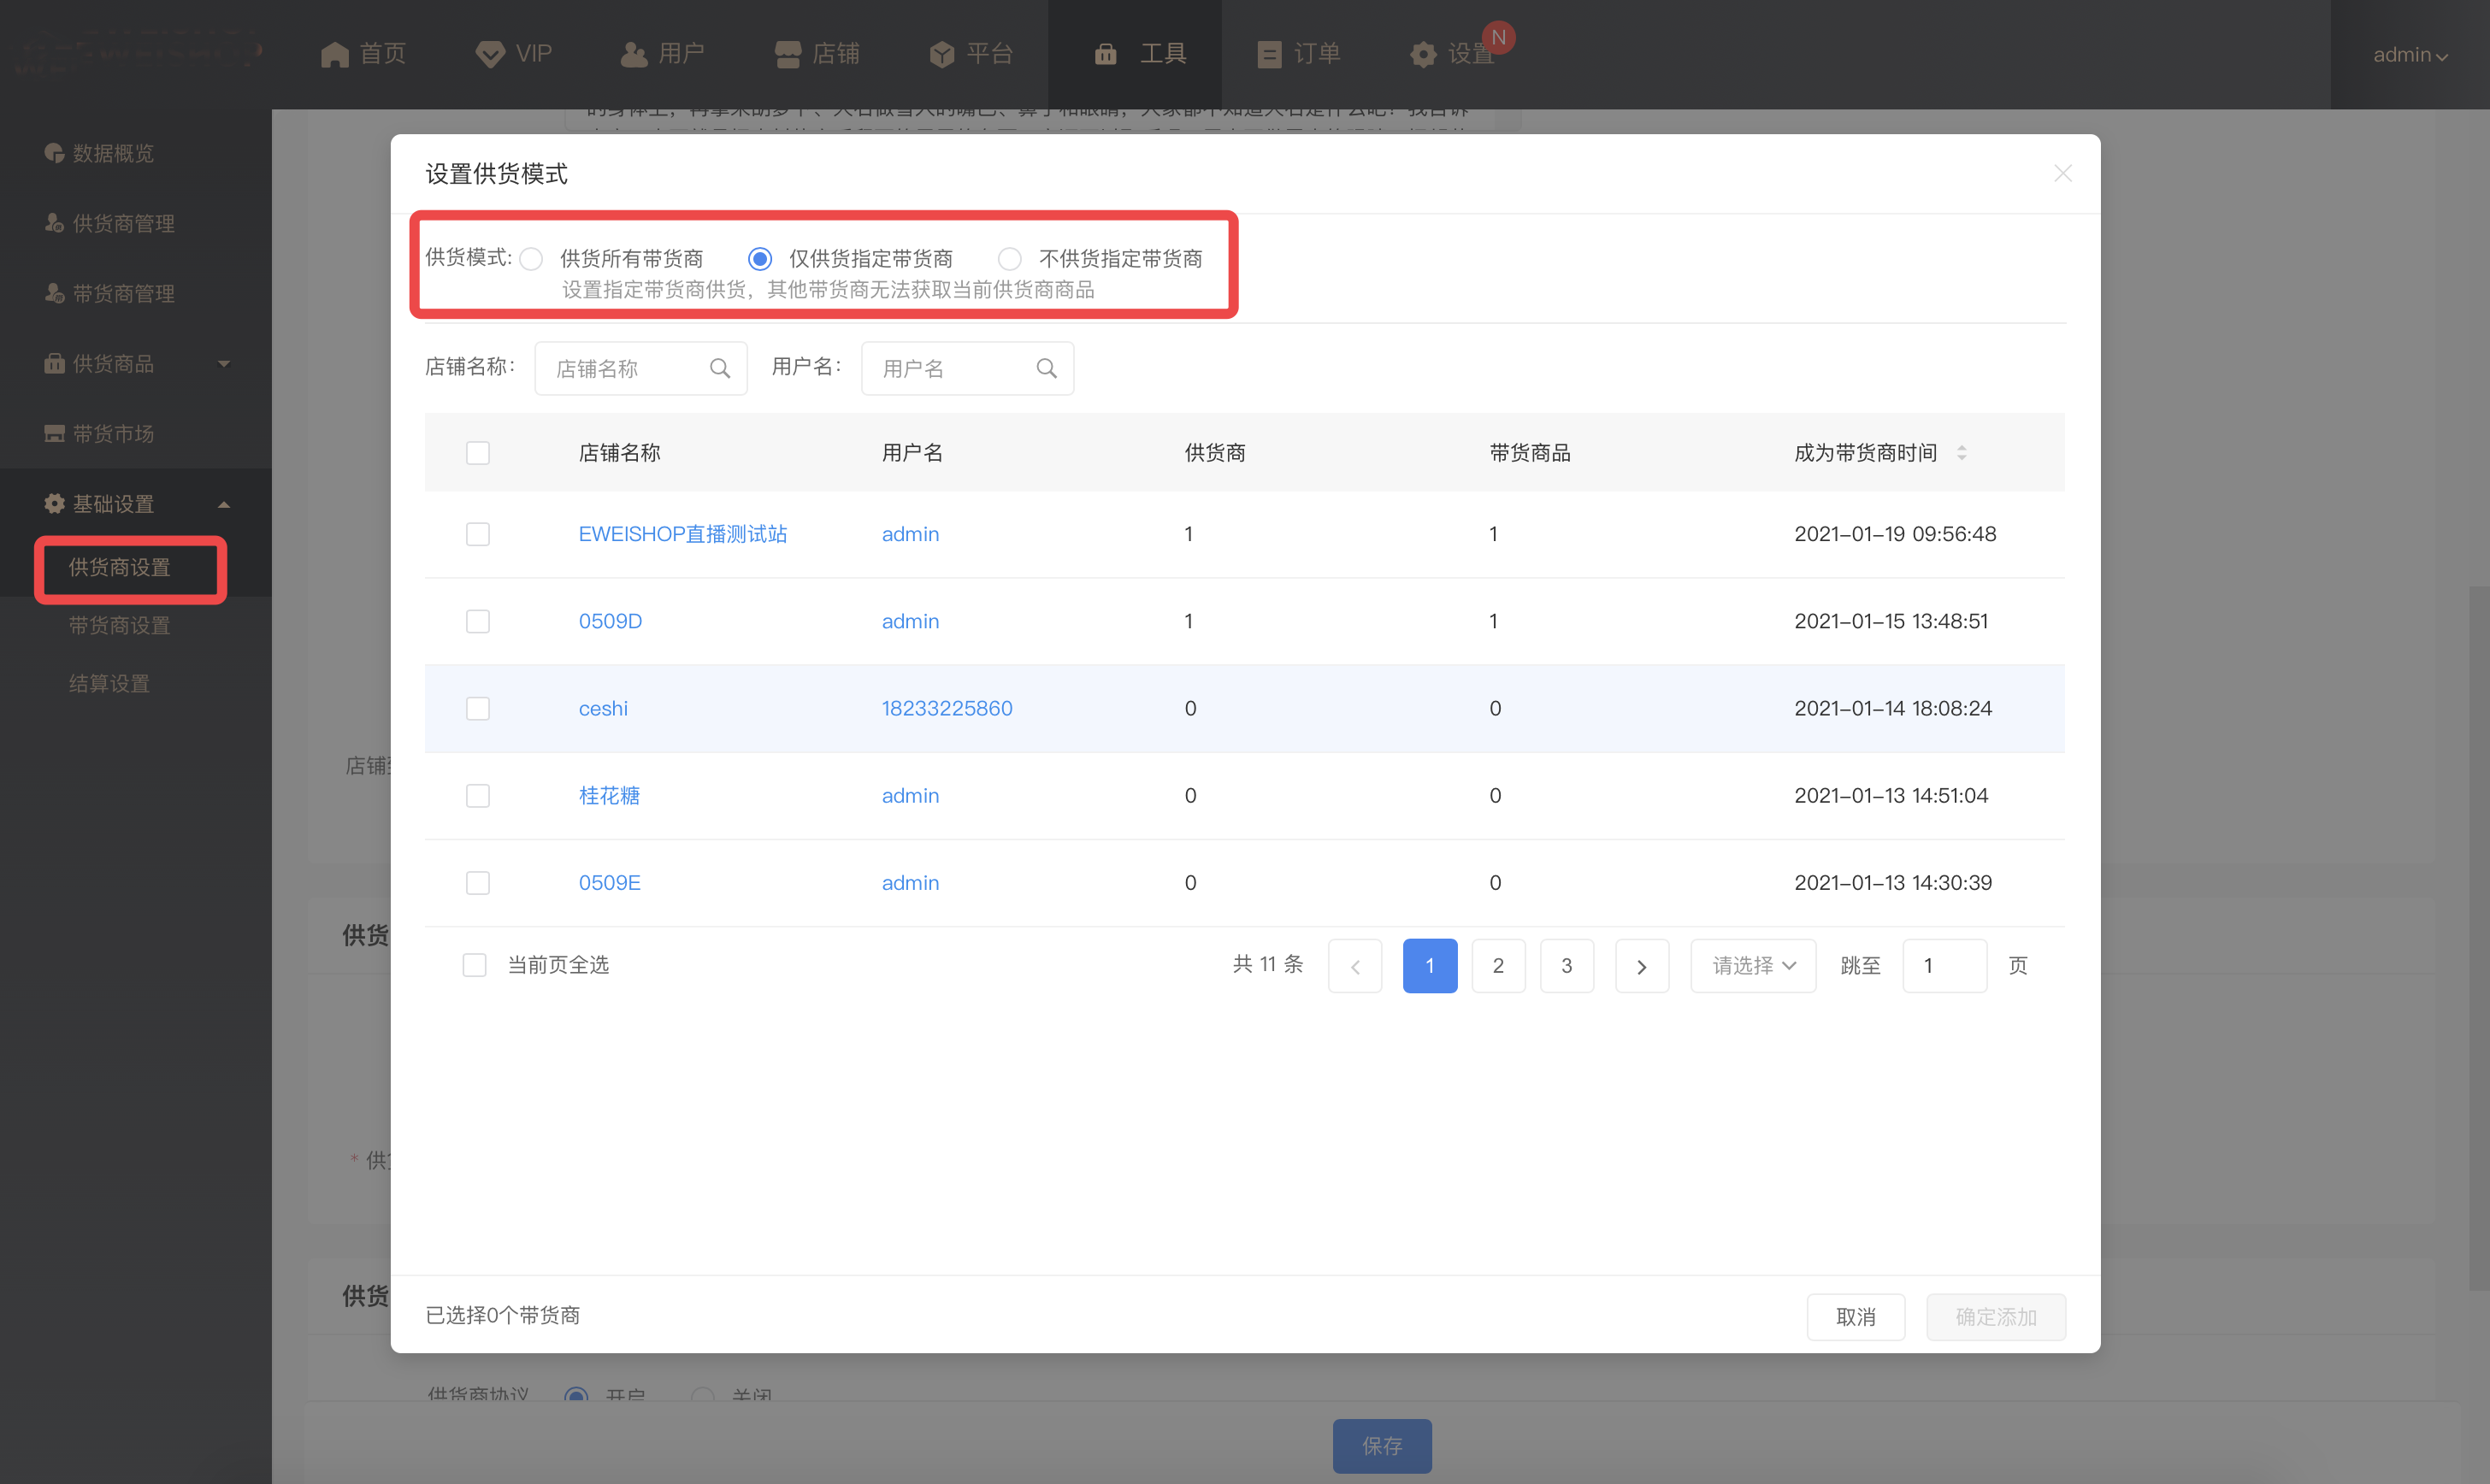Click the shop name search magnifier icon

click(719, 369)
